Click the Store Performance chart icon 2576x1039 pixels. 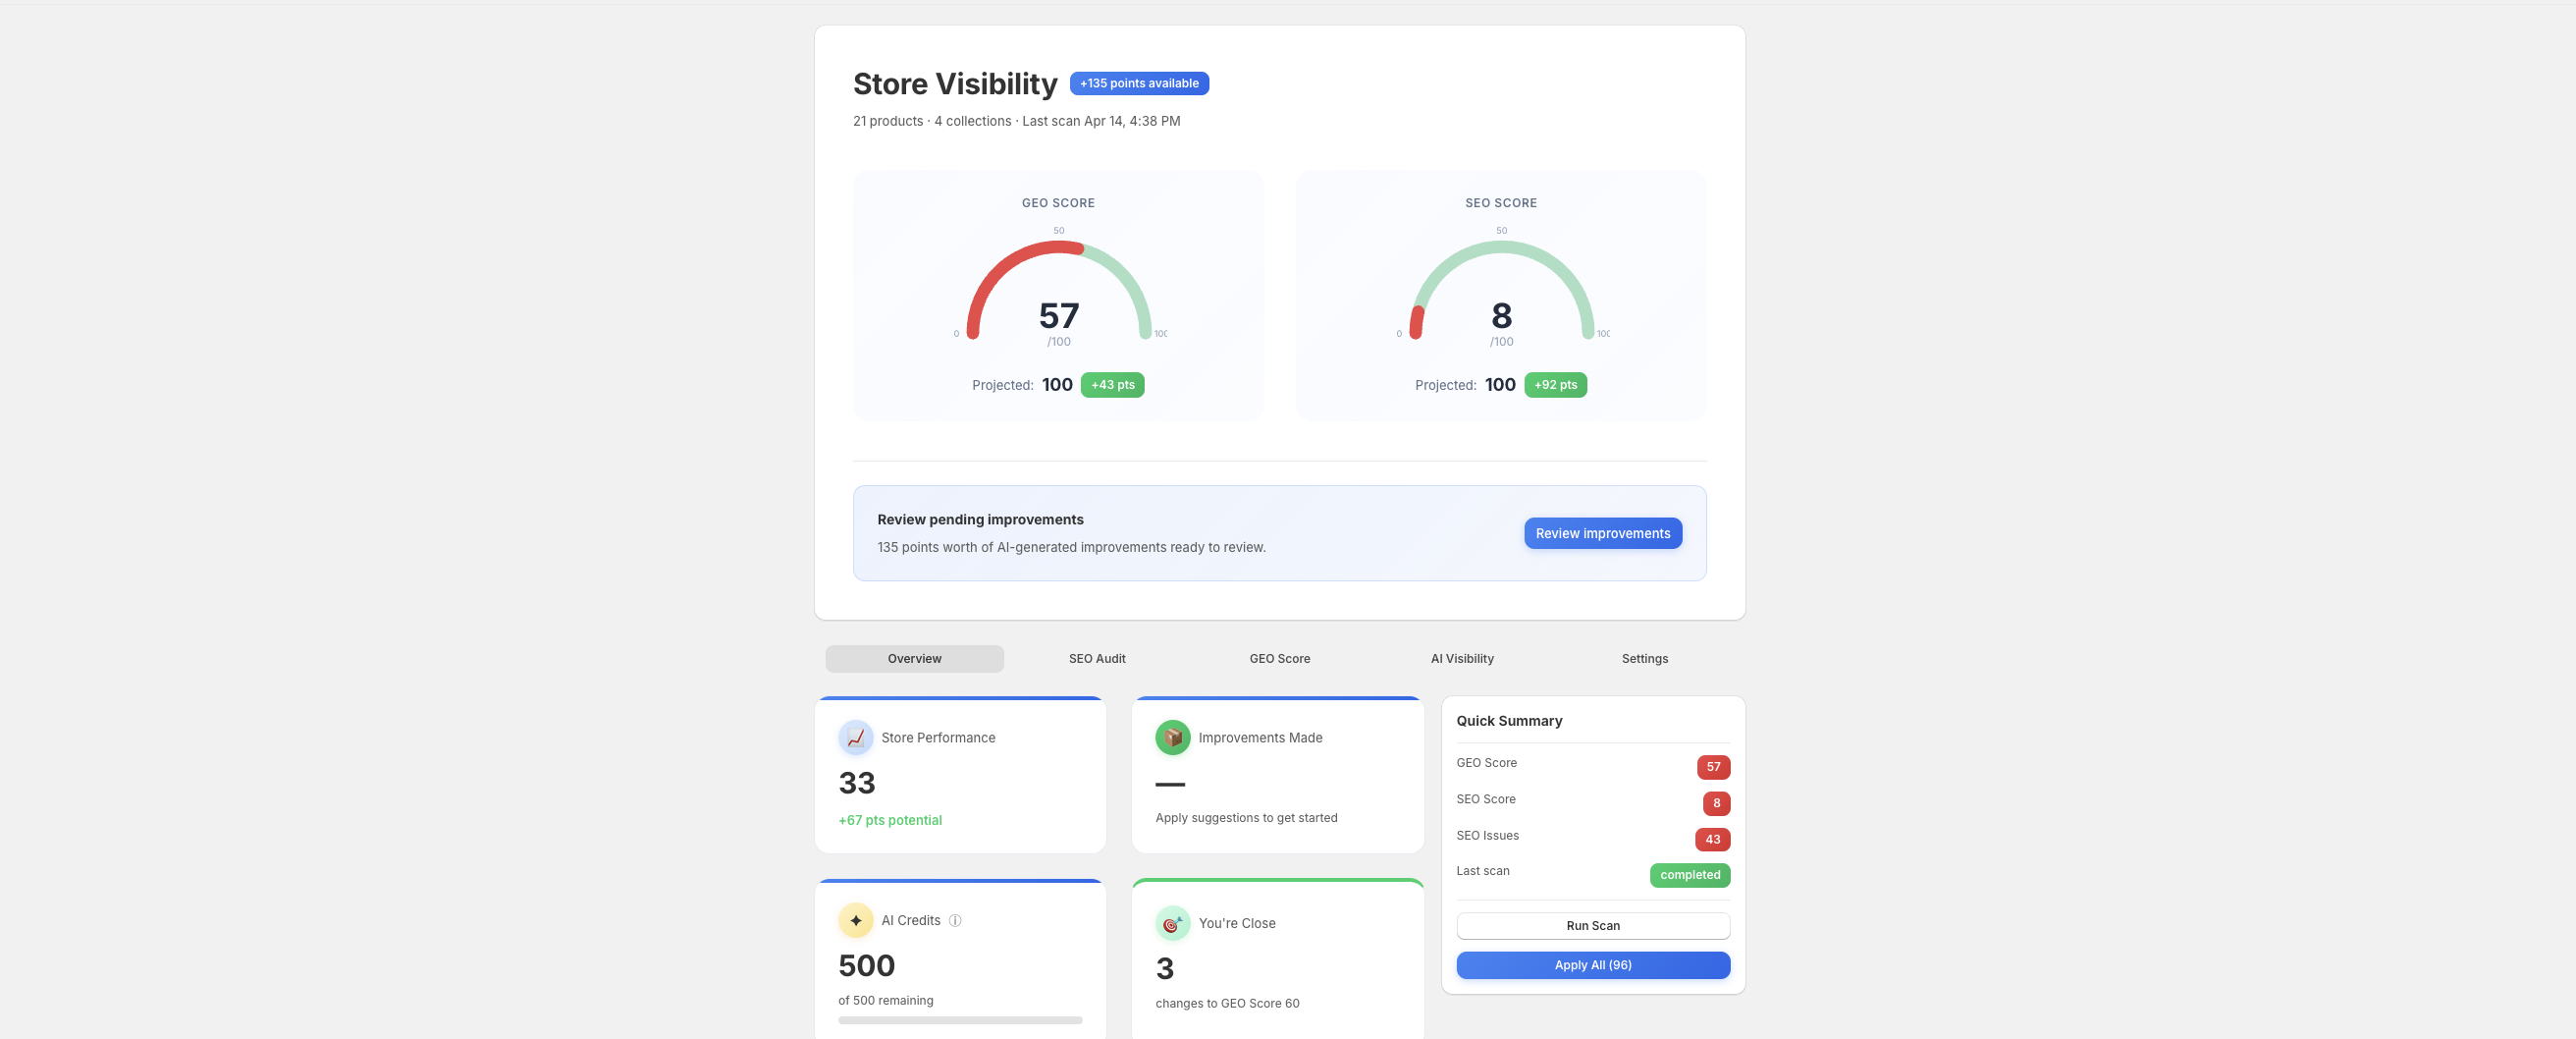click(x=856, y=738)
